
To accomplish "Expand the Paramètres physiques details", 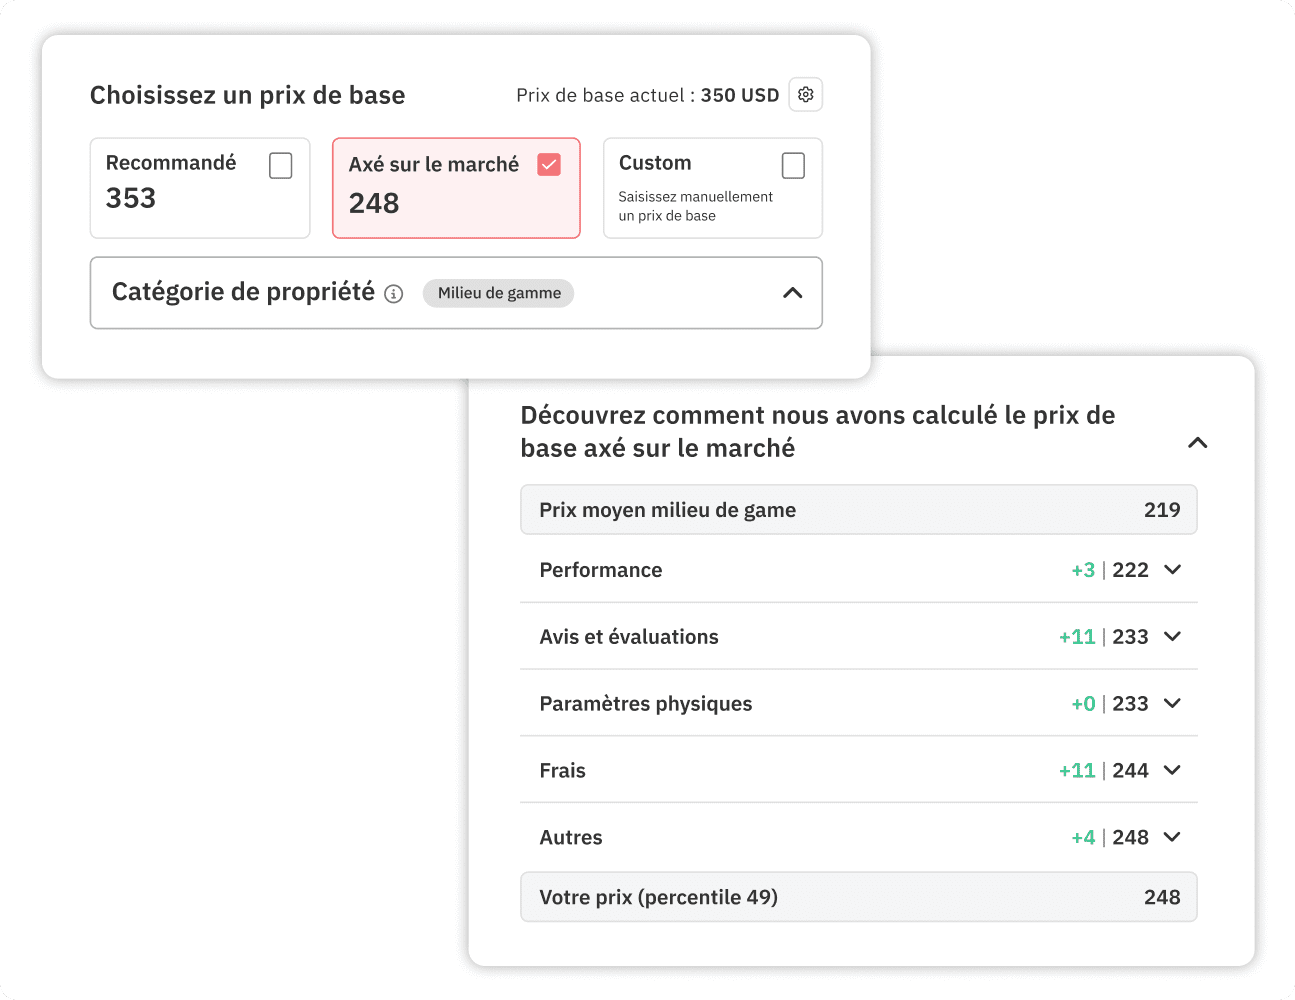I will [x=1173, y=703].
